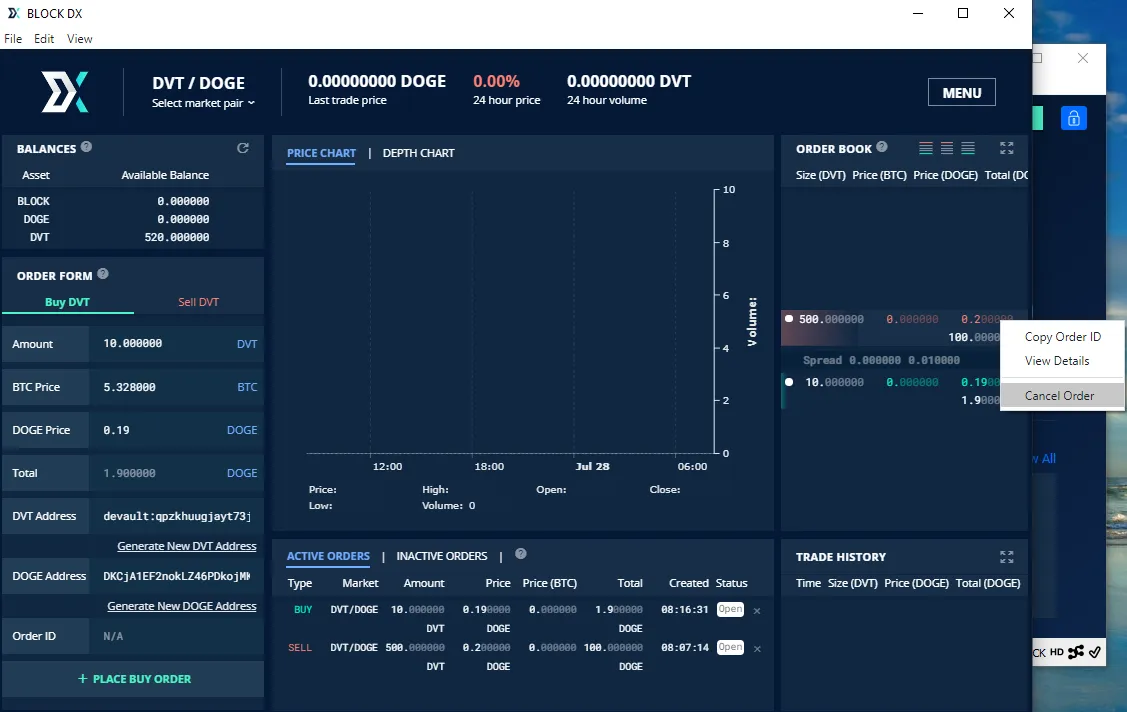1127x712 pixels.
Task: Click Generate New DOGE Address link
Action: pos(182,606)
